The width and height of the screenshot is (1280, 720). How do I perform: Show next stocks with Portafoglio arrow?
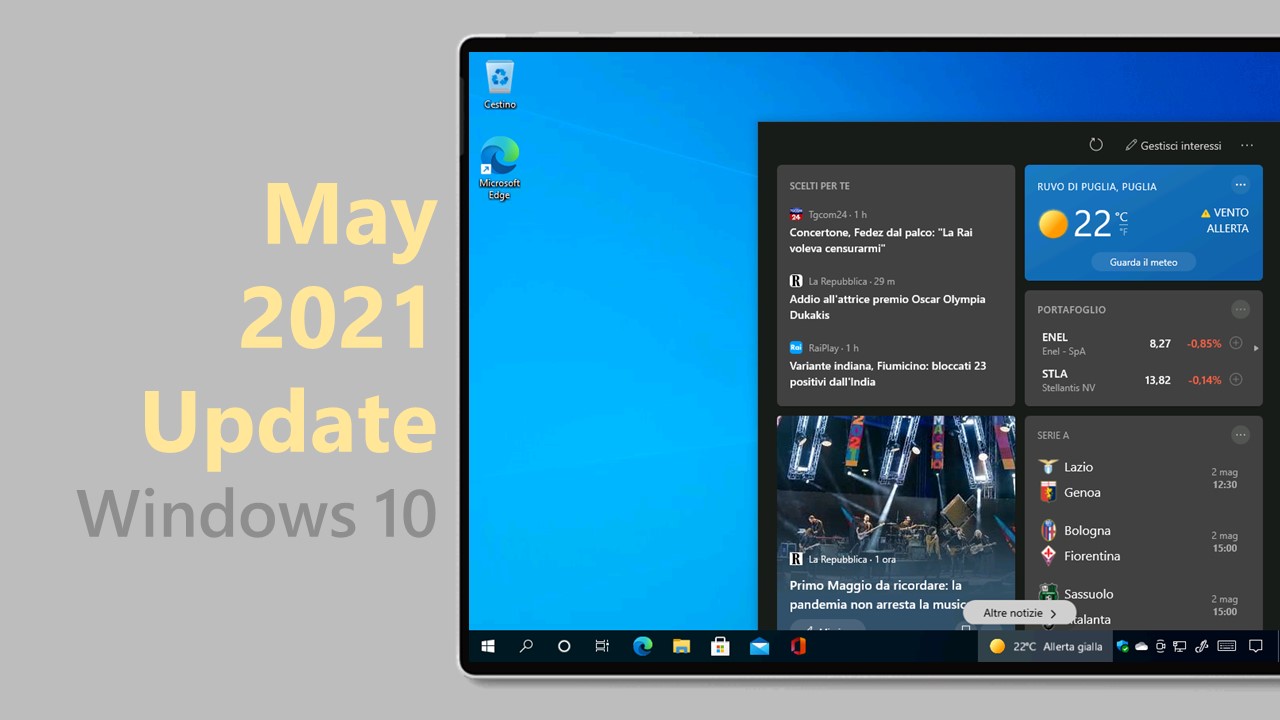point(1256,348)
